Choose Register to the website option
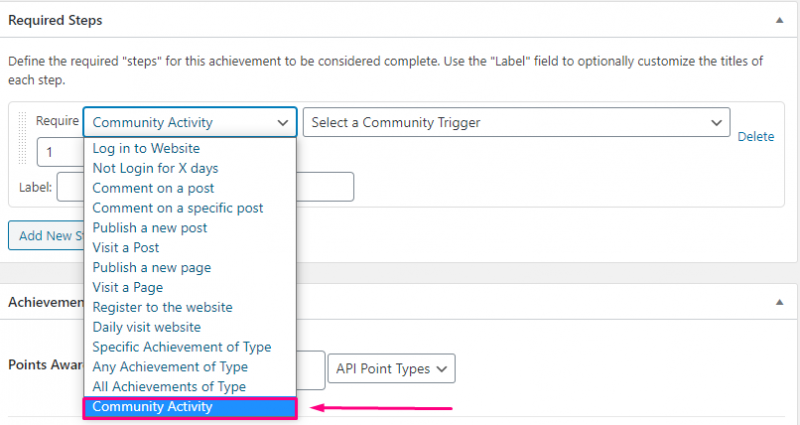The width and height of the screenshot is (800, 425). (x=162, y=307)
